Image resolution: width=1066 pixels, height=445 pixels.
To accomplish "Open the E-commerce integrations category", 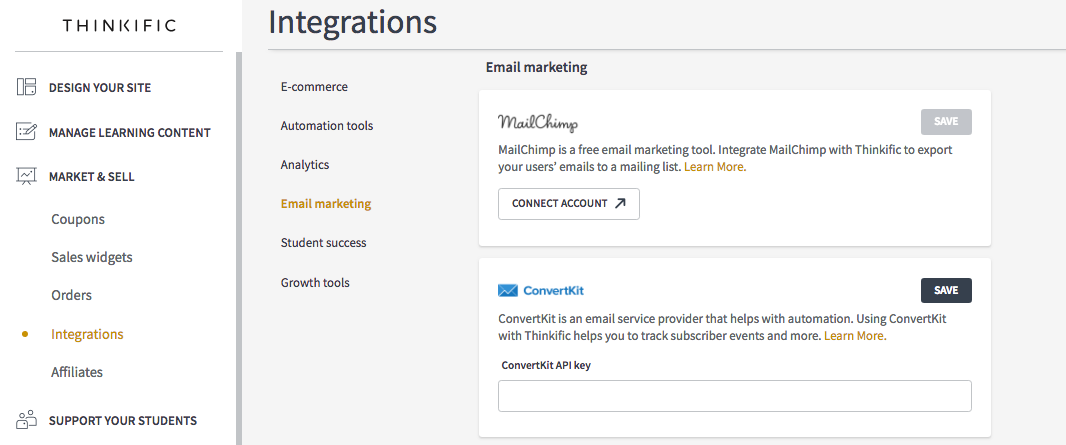I will point(314,87).
